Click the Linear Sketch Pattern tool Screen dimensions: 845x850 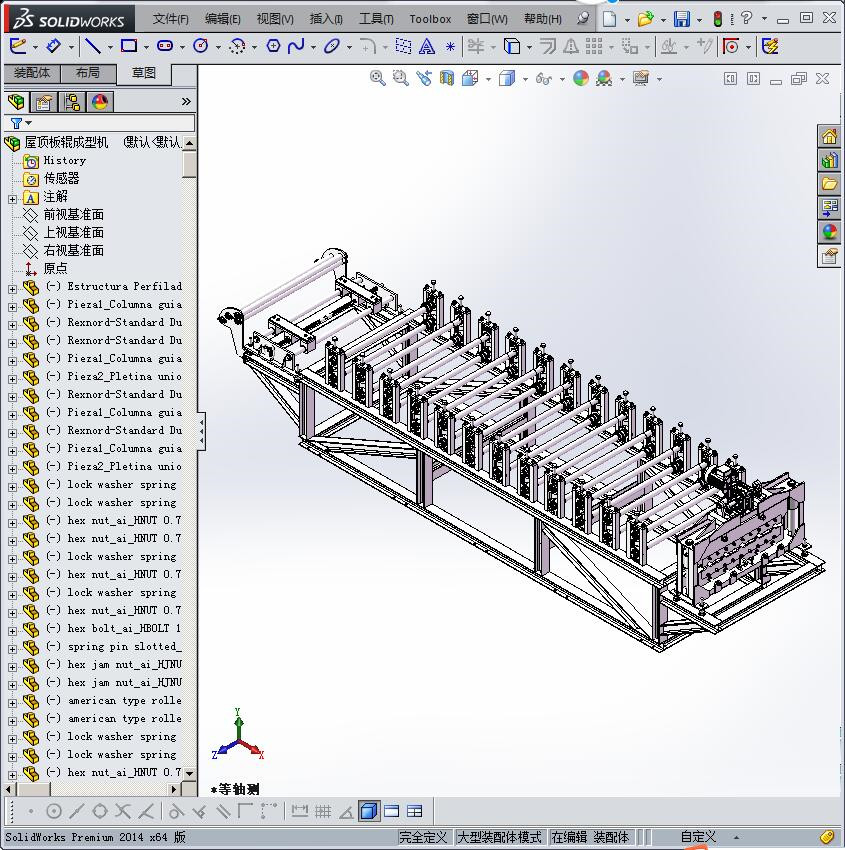(x=594, y=47)
